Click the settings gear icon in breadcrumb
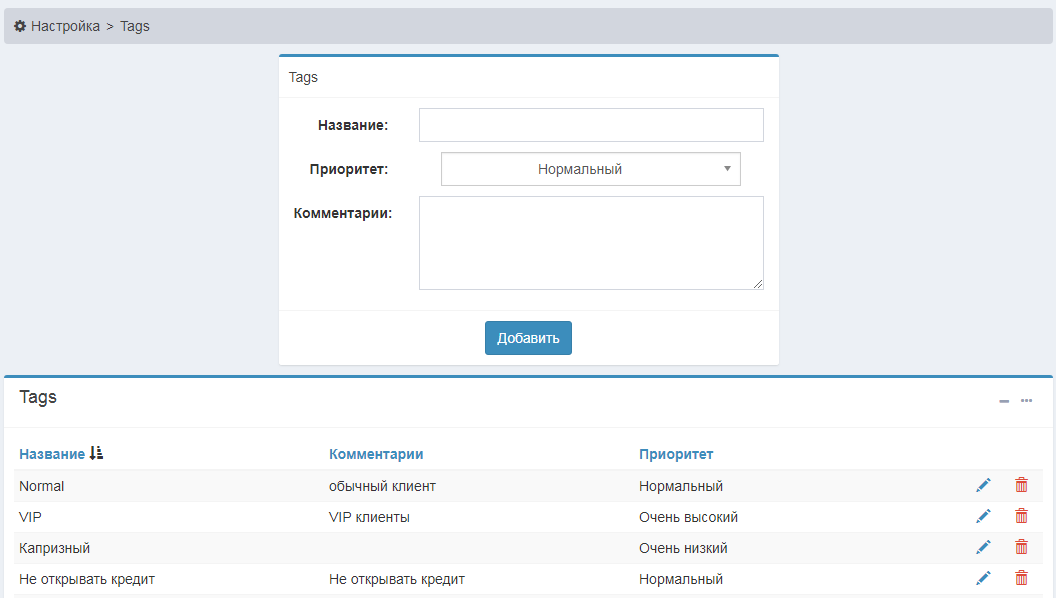1056x598 pixels. pyautogui.click(x=19, y=26)
